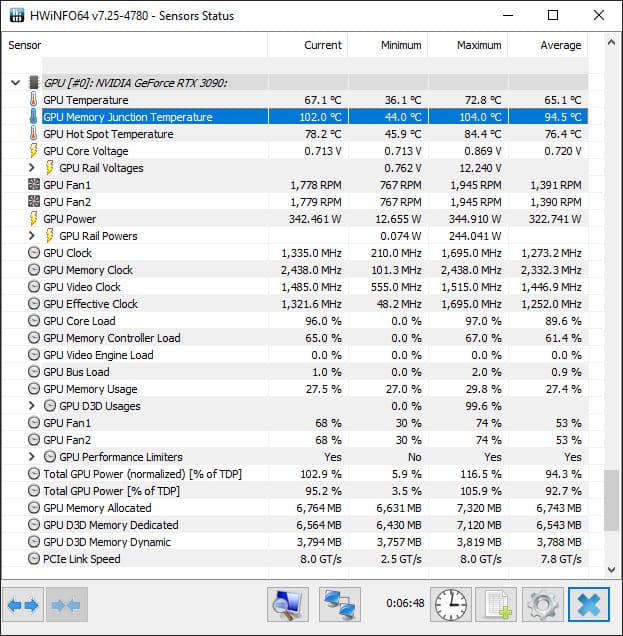Click the HWiNFO64 title bar app icon

point(17,15)
